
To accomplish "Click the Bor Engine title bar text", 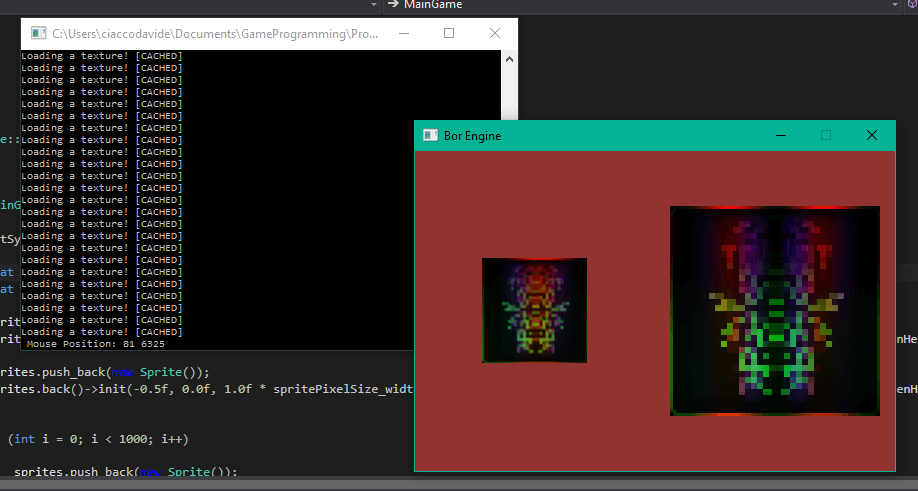I will (x=473, y=135).
